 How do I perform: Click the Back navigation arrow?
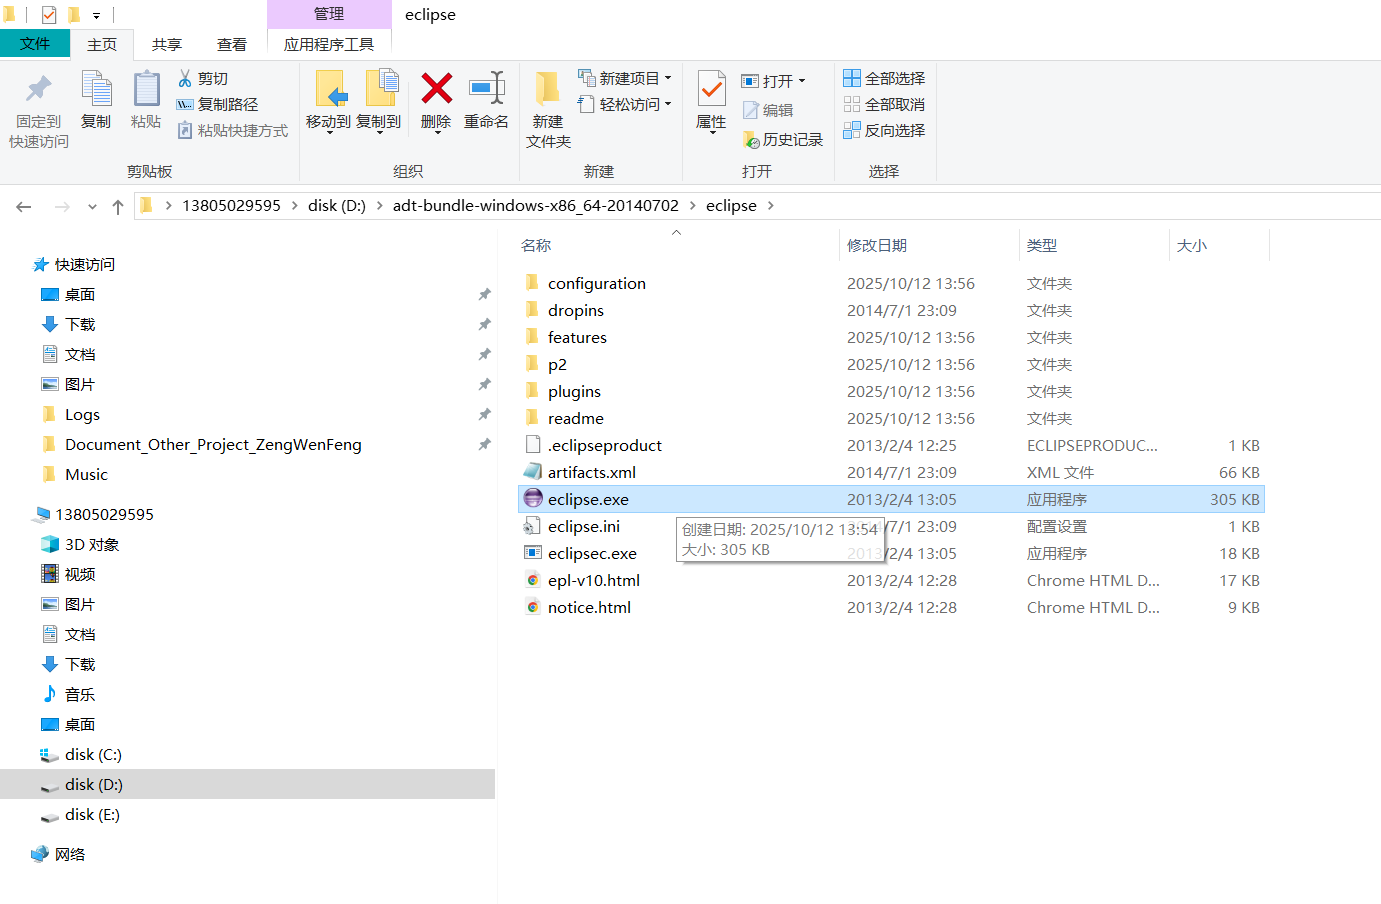[x=24, y=206]
